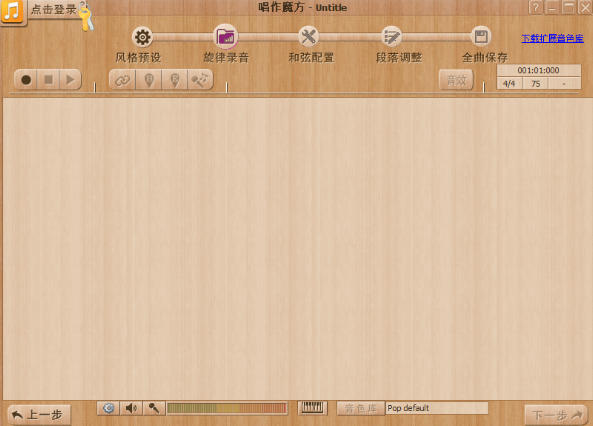
Task: Adjust the input level meter bar
Action: point(227,408)
